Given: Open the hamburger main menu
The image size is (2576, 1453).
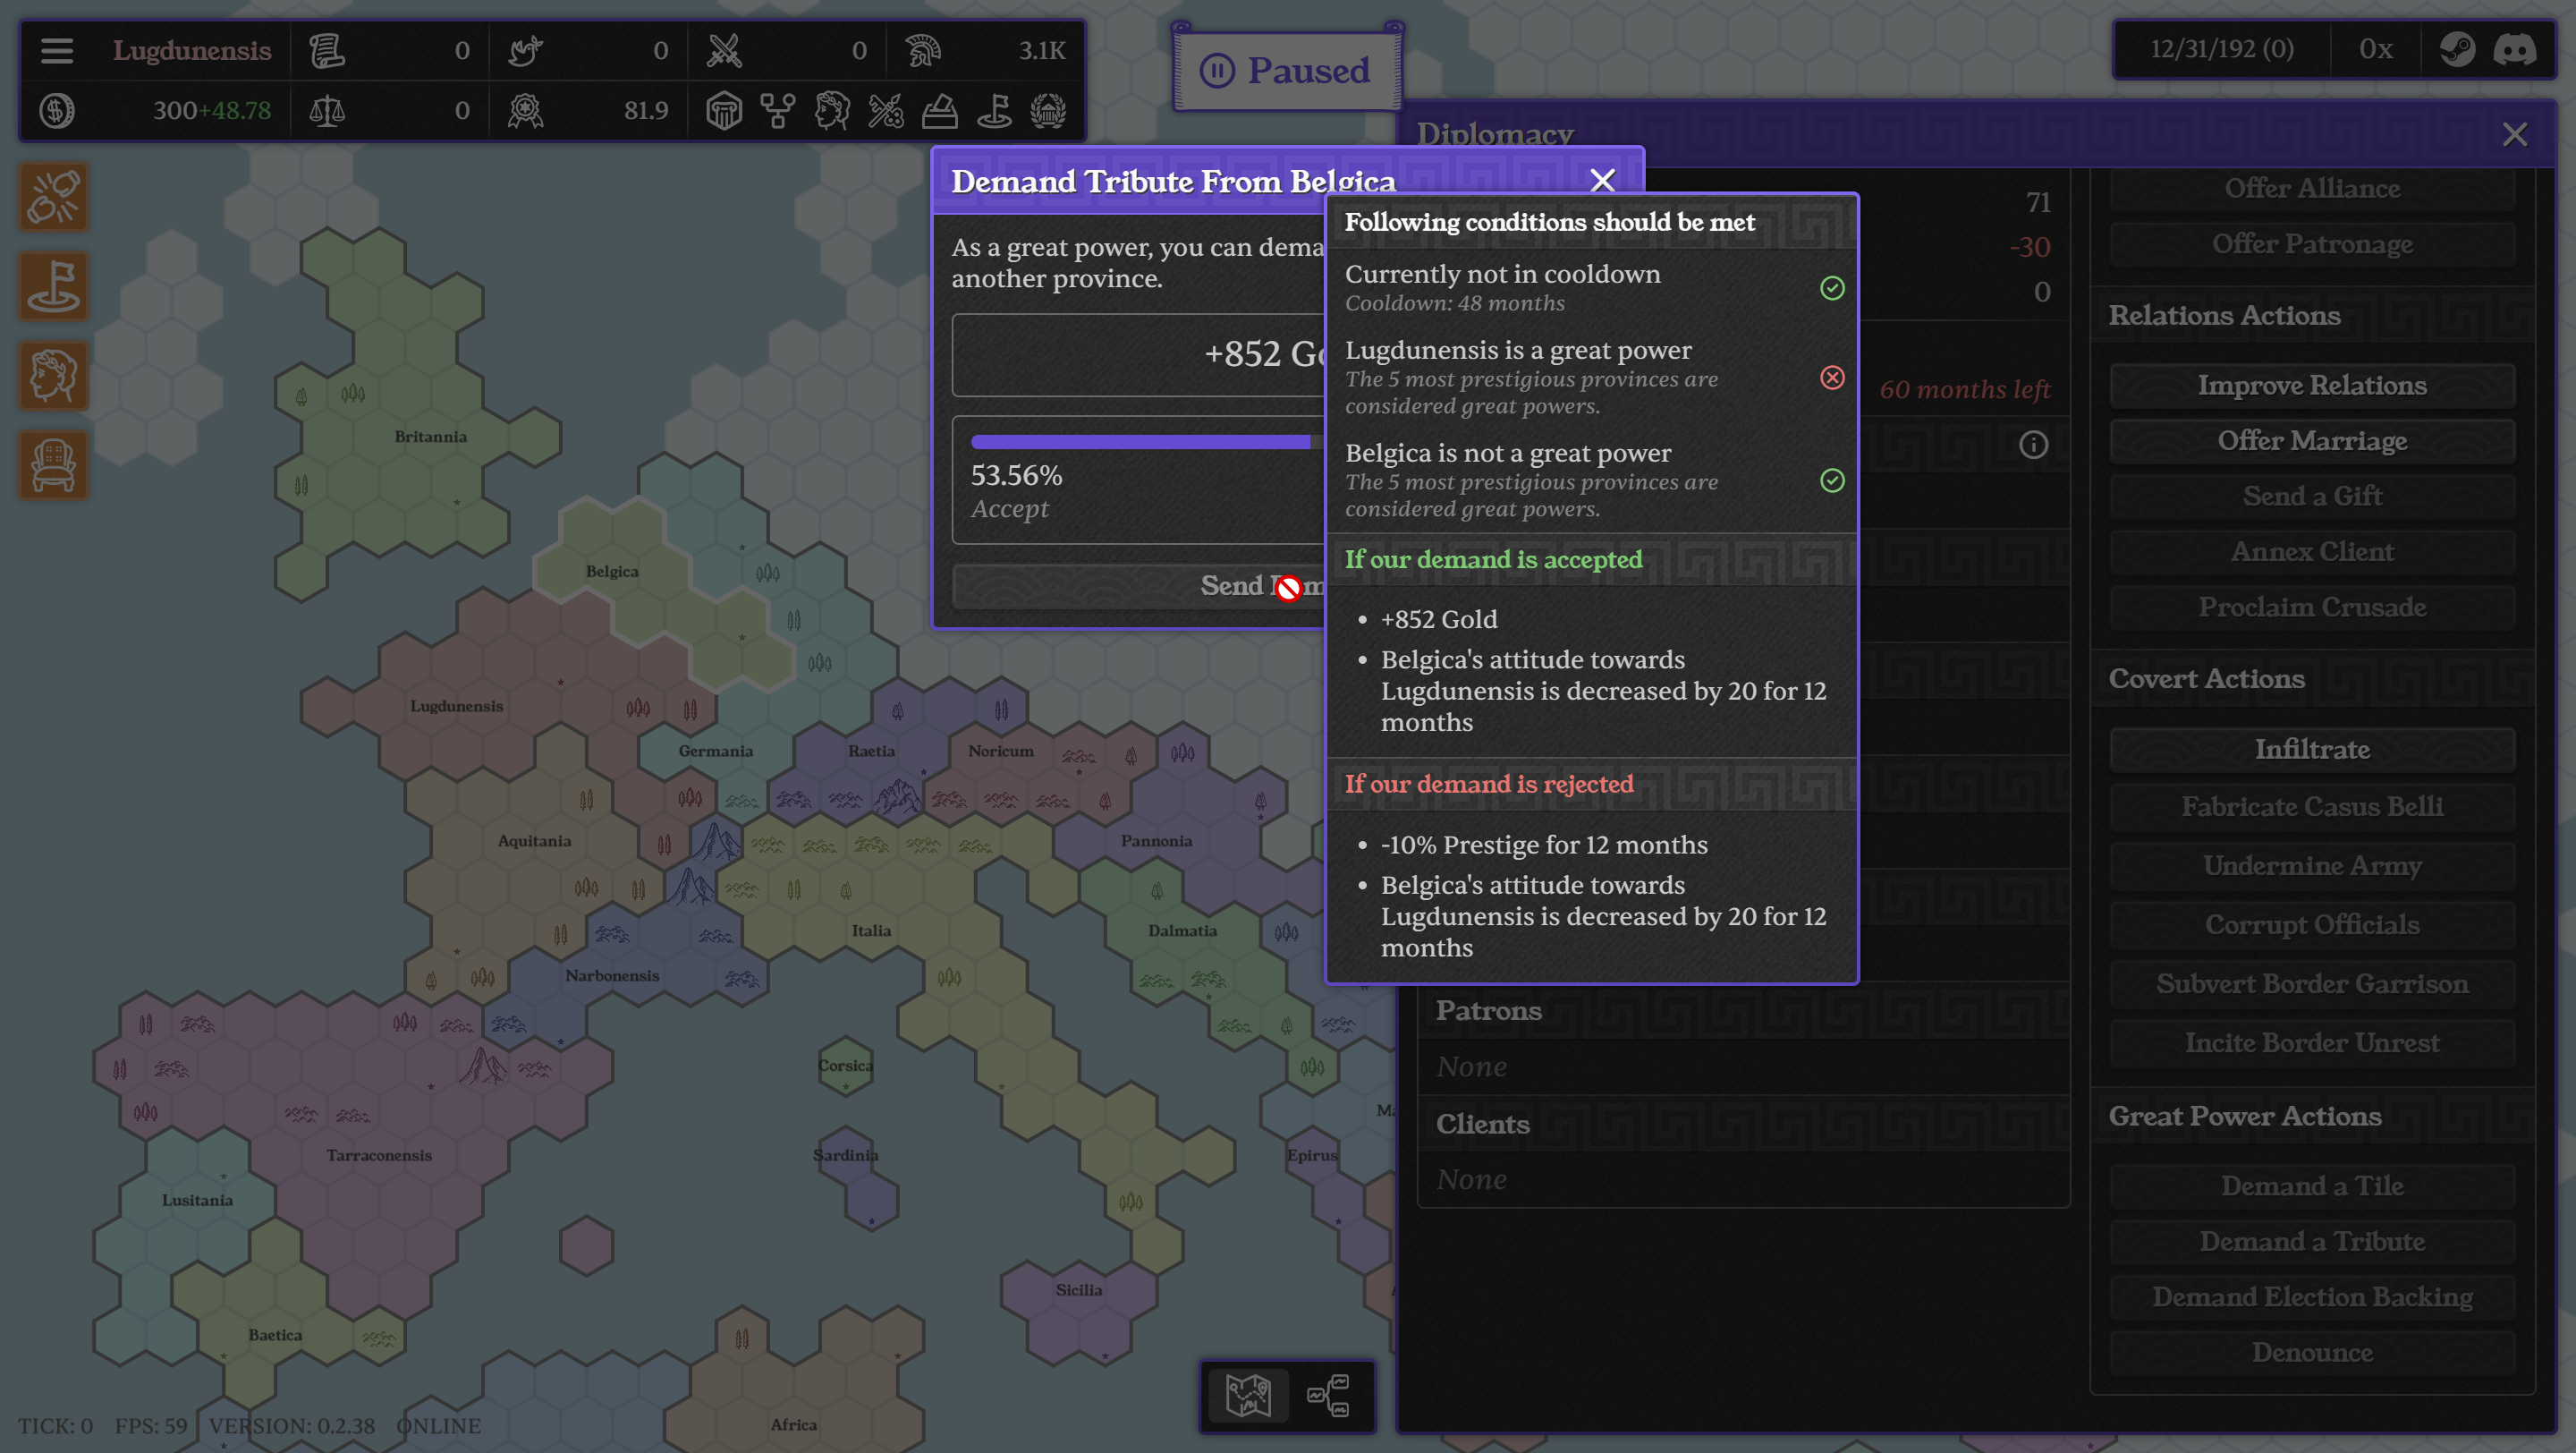Looking at the screenshot, I should click(x=57, y=50).
